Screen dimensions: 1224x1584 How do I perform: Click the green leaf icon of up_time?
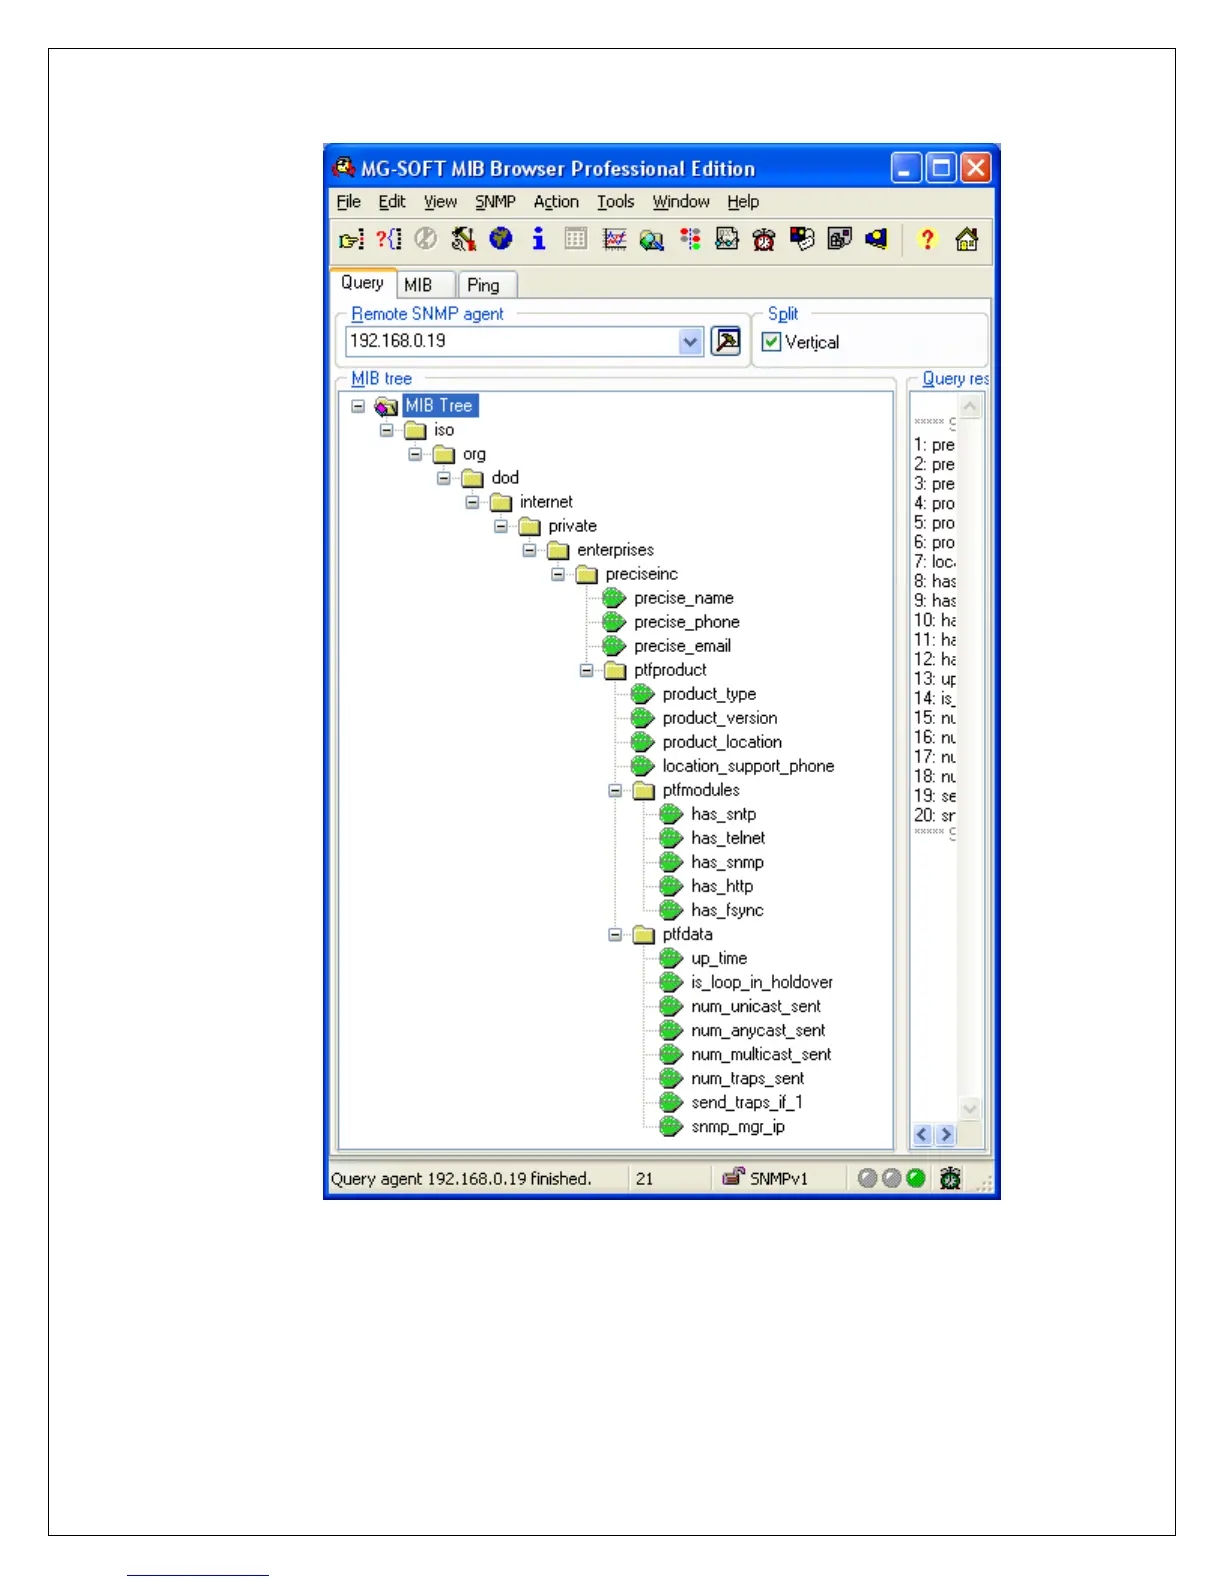tap(671, 958)
